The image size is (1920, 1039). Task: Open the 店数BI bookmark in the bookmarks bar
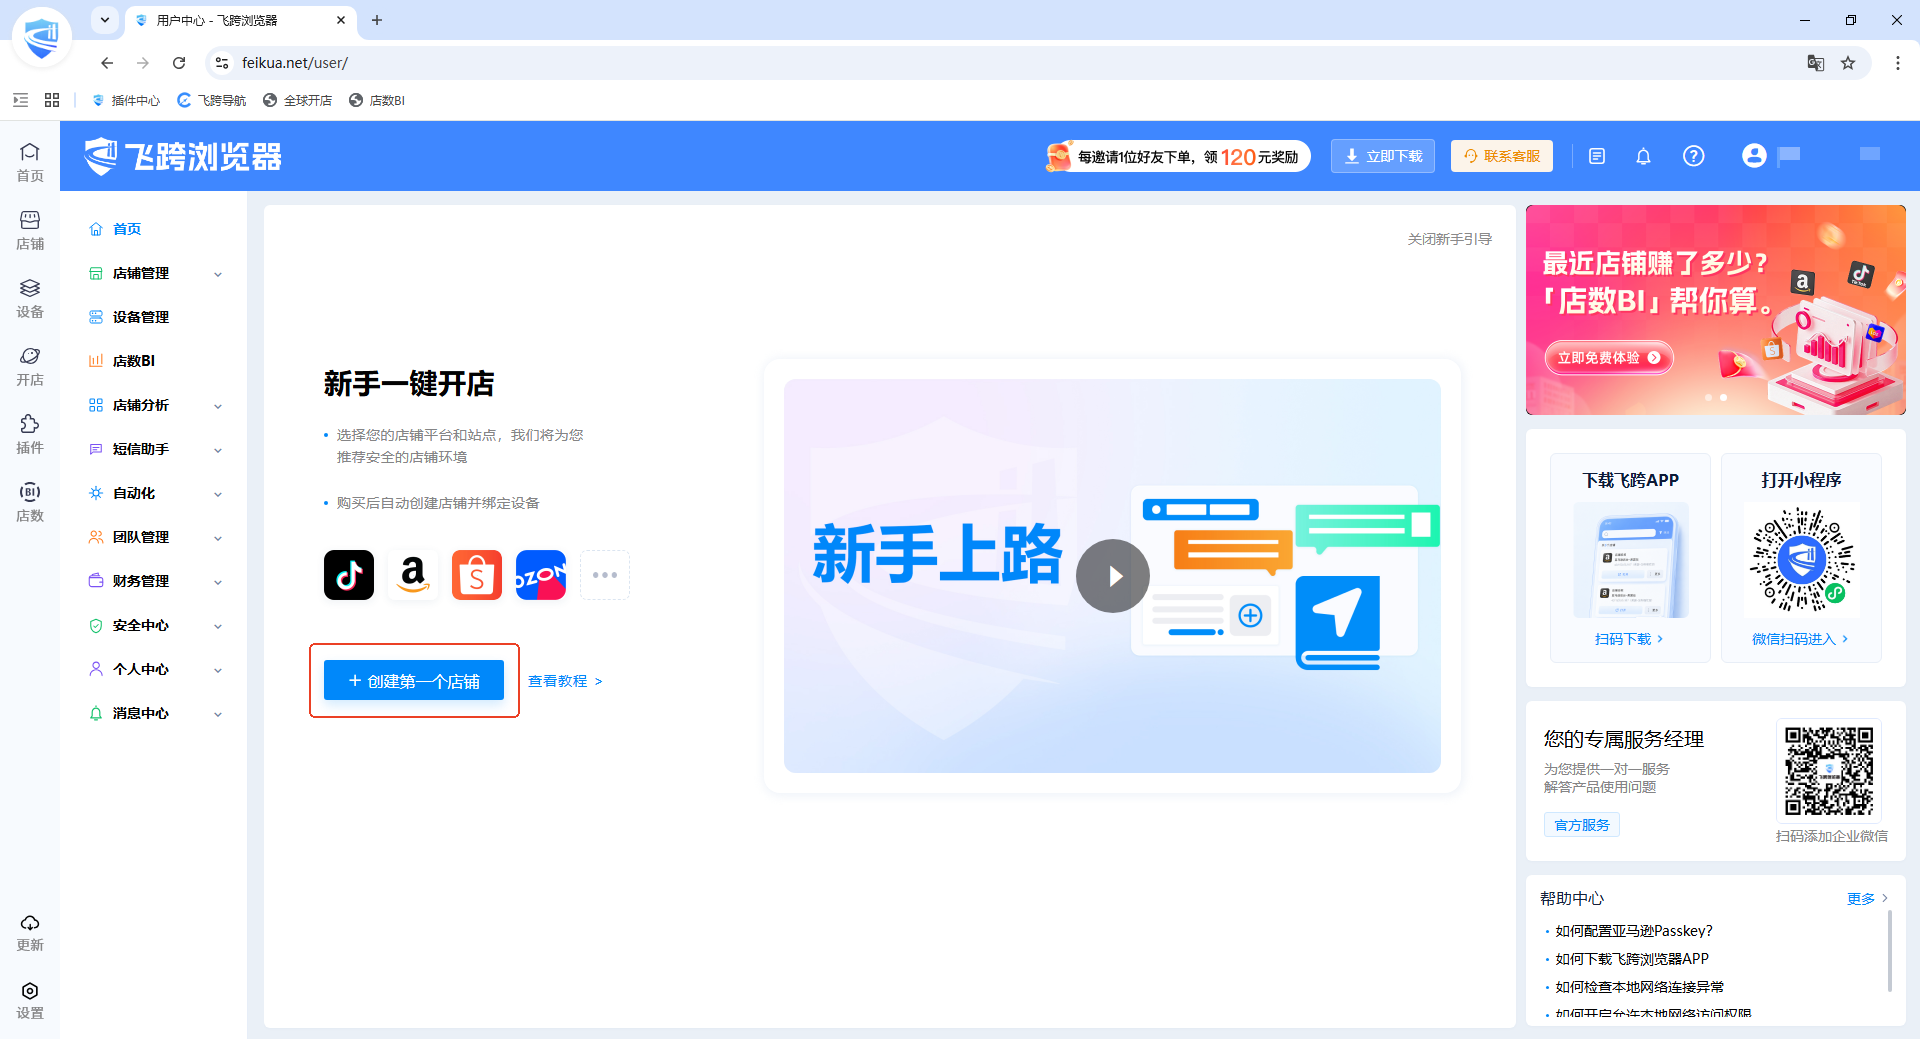377,100
